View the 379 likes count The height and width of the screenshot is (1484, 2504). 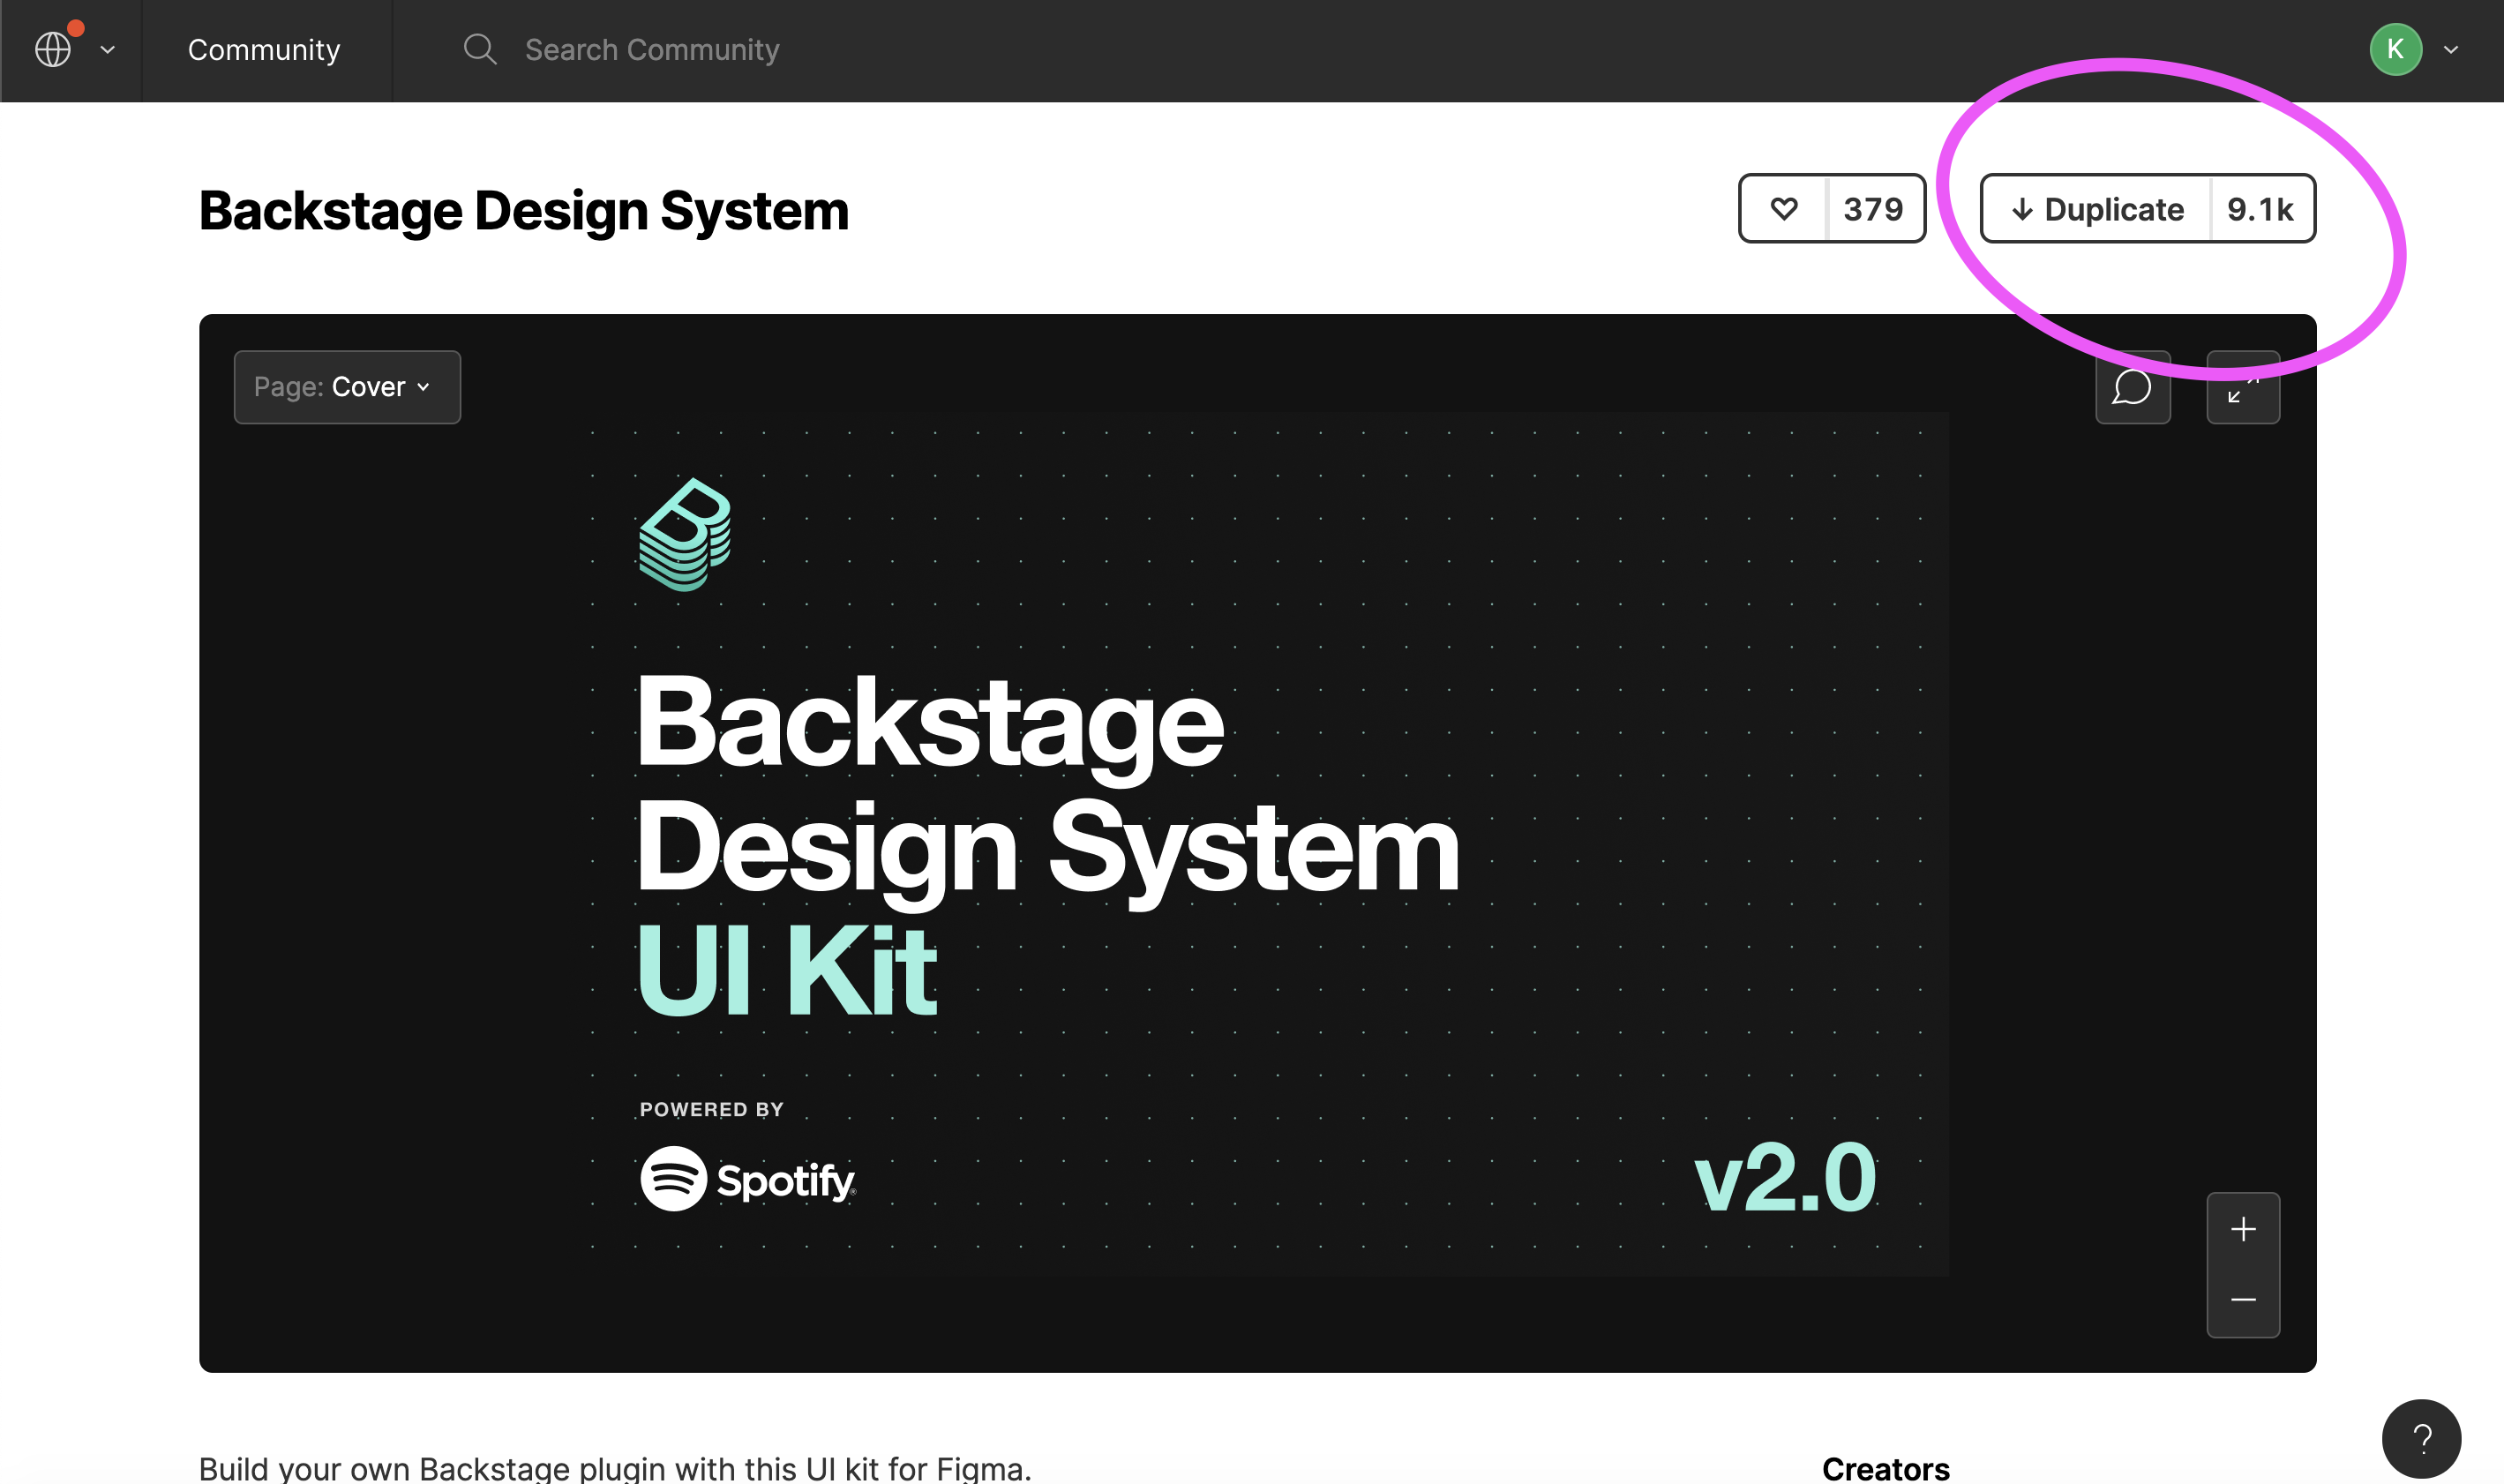point(1875,209)
